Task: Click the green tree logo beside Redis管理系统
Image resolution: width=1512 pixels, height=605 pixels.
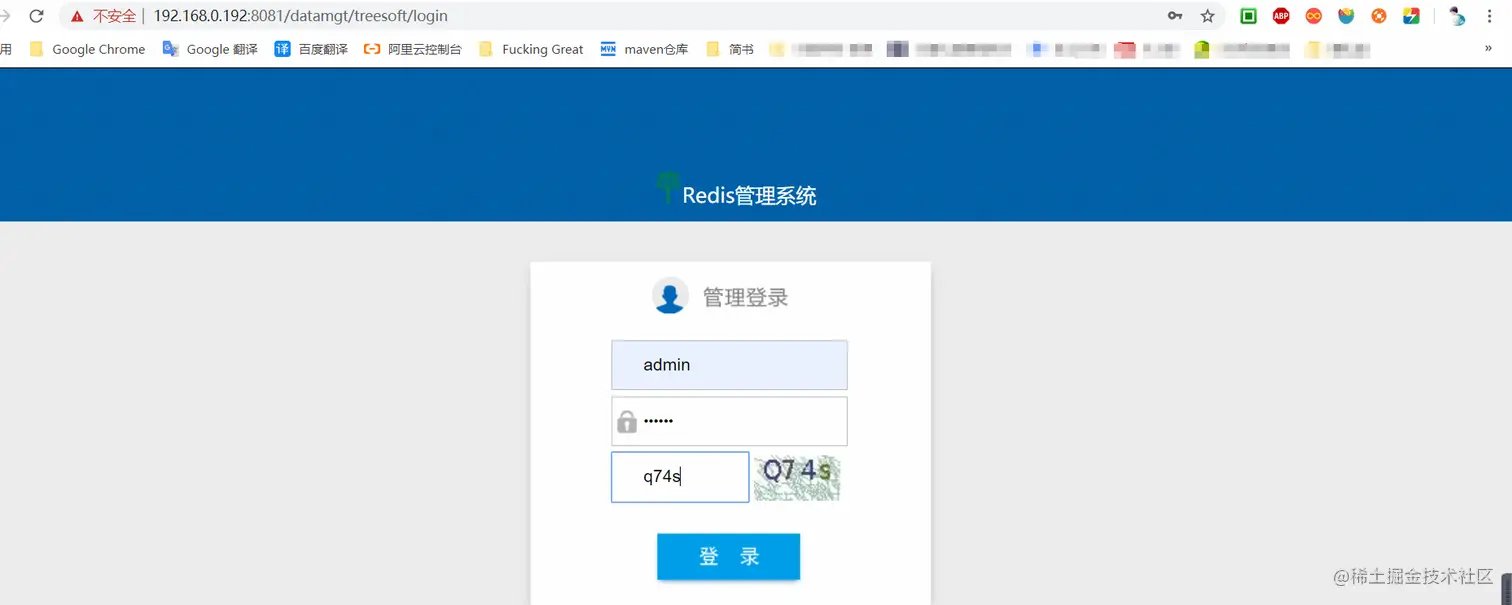Action: (x=667, y=187)
